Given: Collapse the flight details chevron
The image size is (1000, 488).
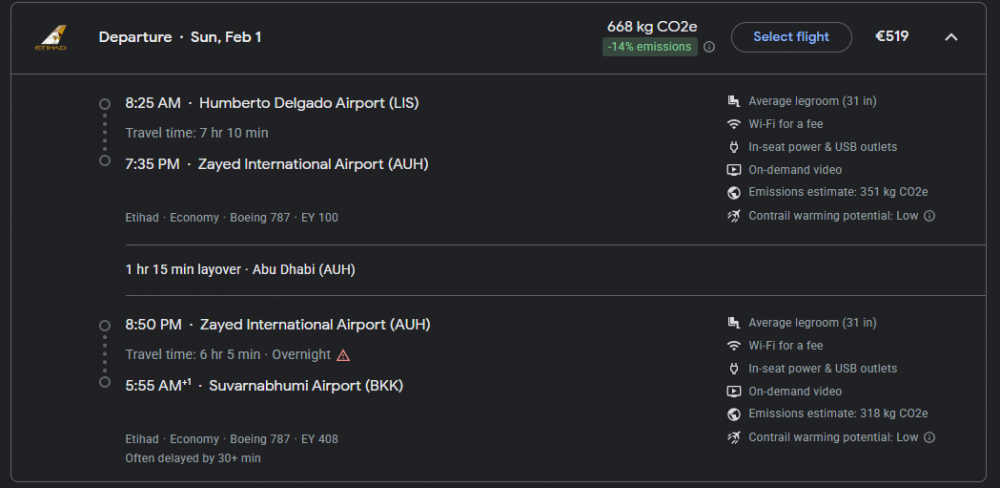Looking at the screenshot, I should tap(951, 37).
